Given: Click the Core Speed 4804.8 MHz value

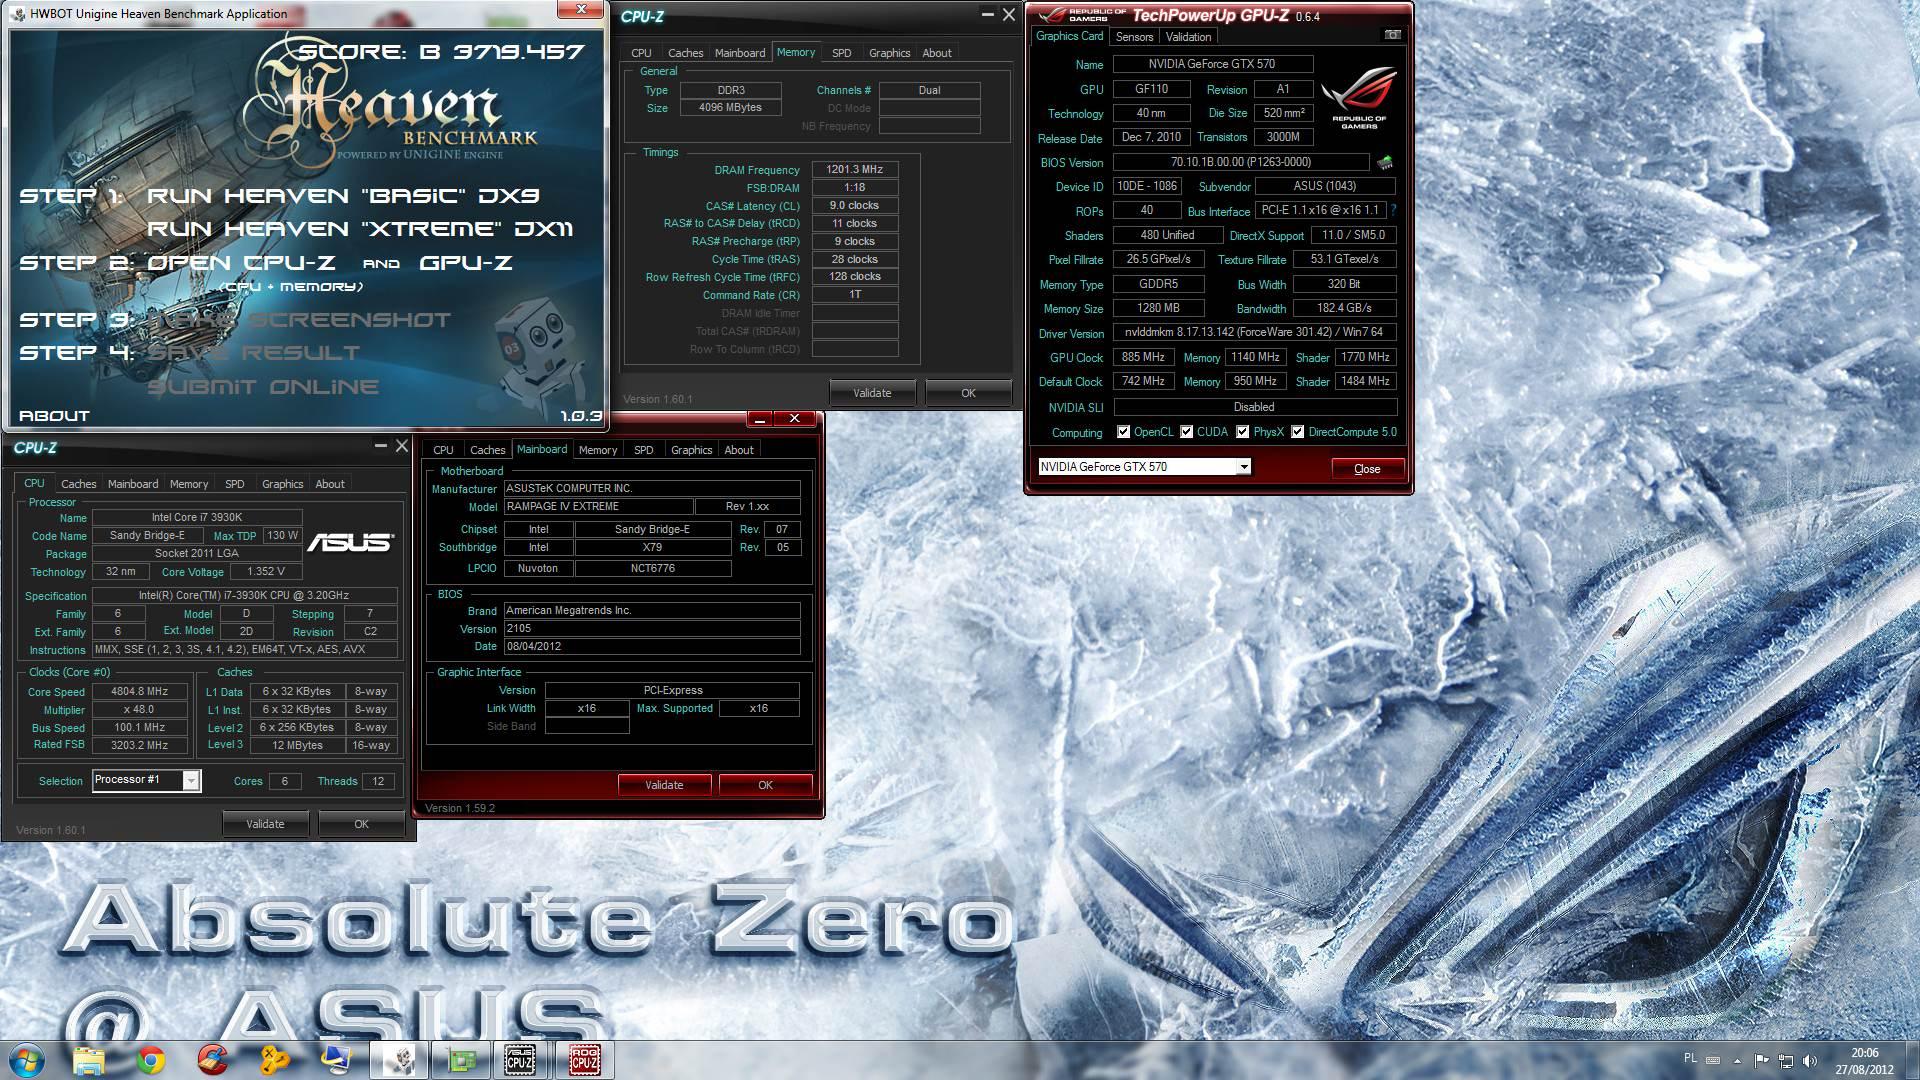Looking at the screenshot, I should click(140, 691).
